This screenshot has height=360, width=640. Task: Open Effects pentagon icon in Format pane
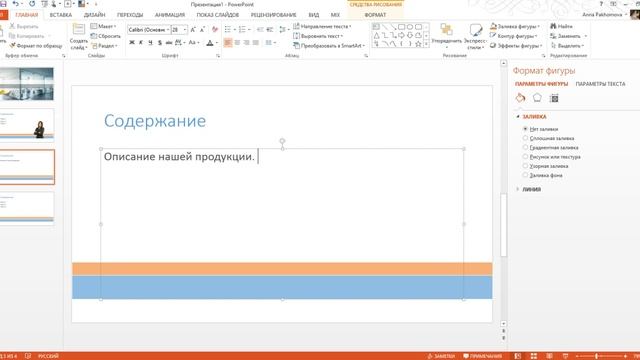(537, 98)
